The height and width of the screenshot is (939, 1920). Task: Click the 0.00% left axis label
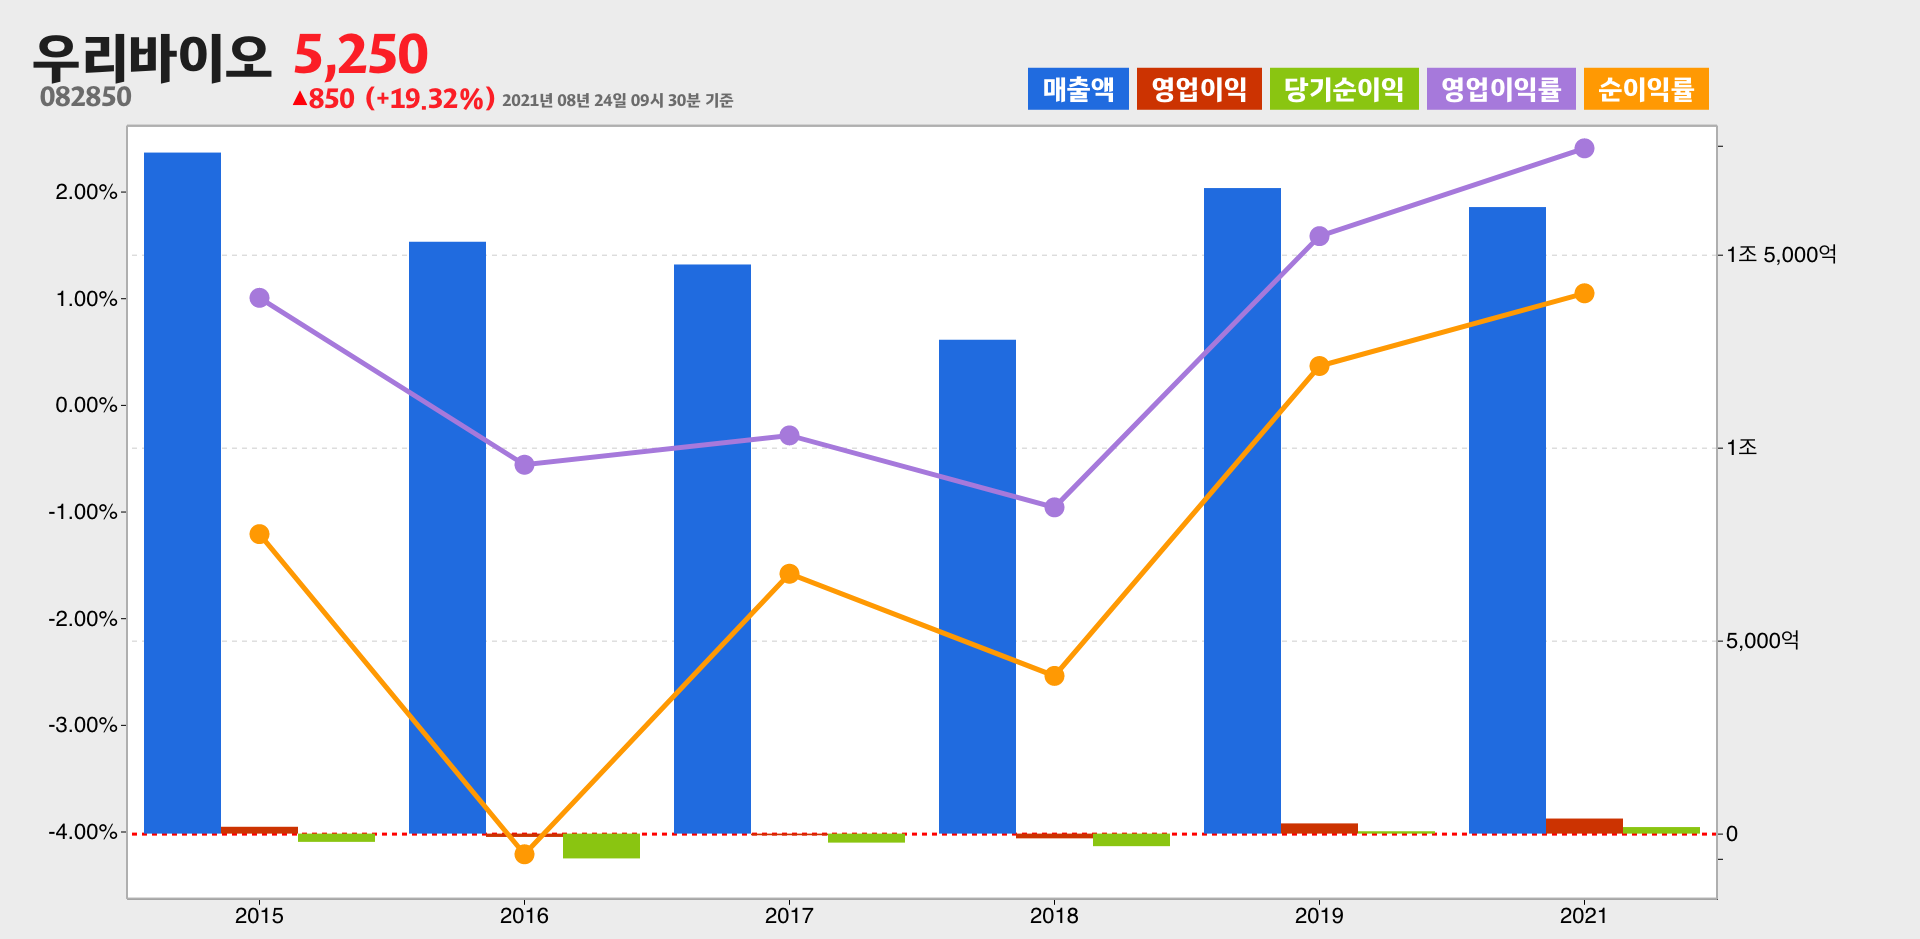87,405
